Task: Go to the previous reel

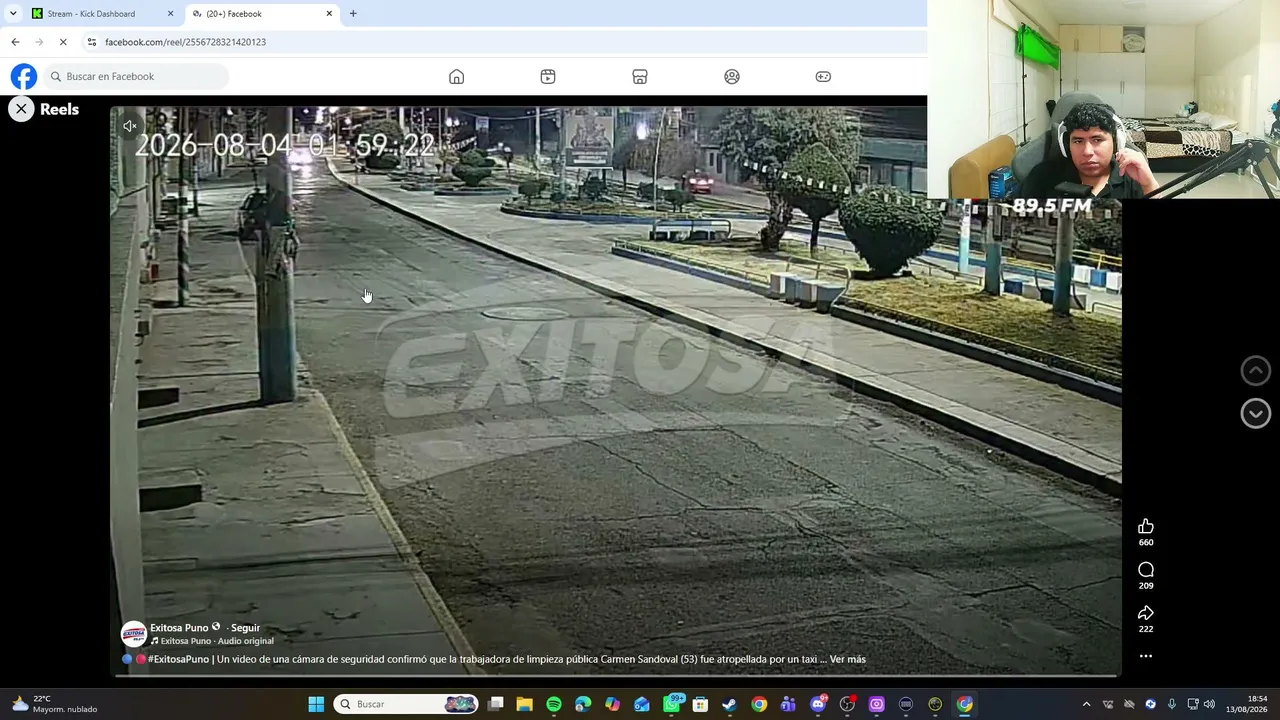Action: click(x=1255, y=370)
